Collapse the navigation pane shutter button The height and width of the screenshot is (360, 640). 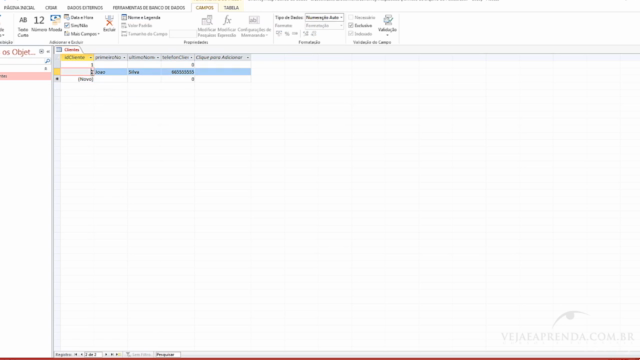(x=48, y=52)
